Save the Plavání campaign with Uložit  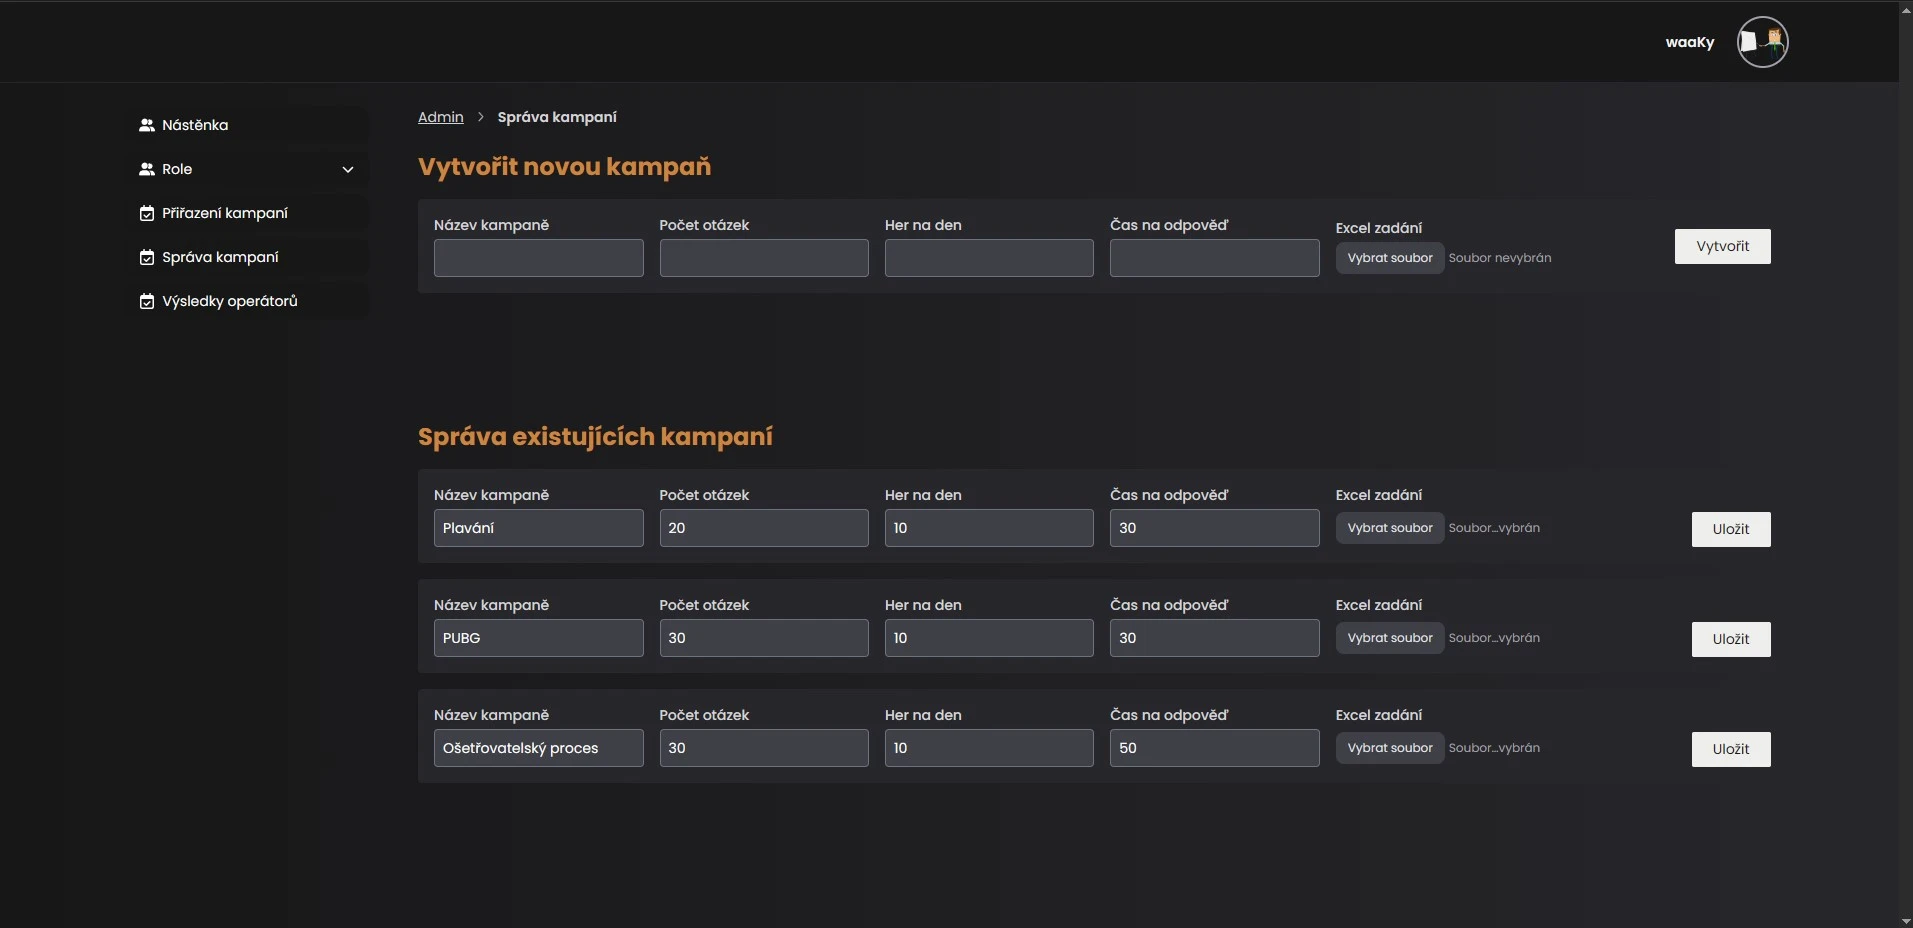click(1730, 529)
